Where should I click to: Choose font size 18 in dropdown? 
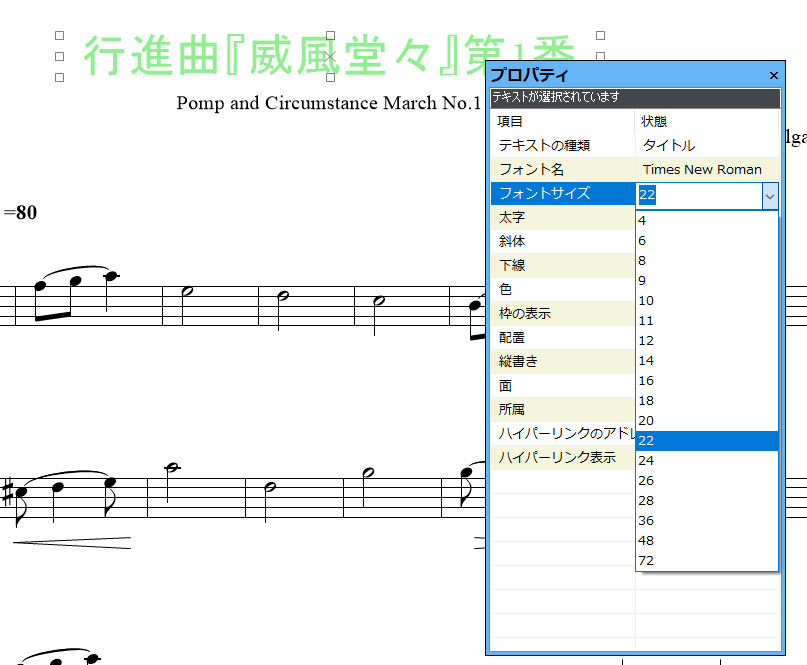tap(707, 401)
